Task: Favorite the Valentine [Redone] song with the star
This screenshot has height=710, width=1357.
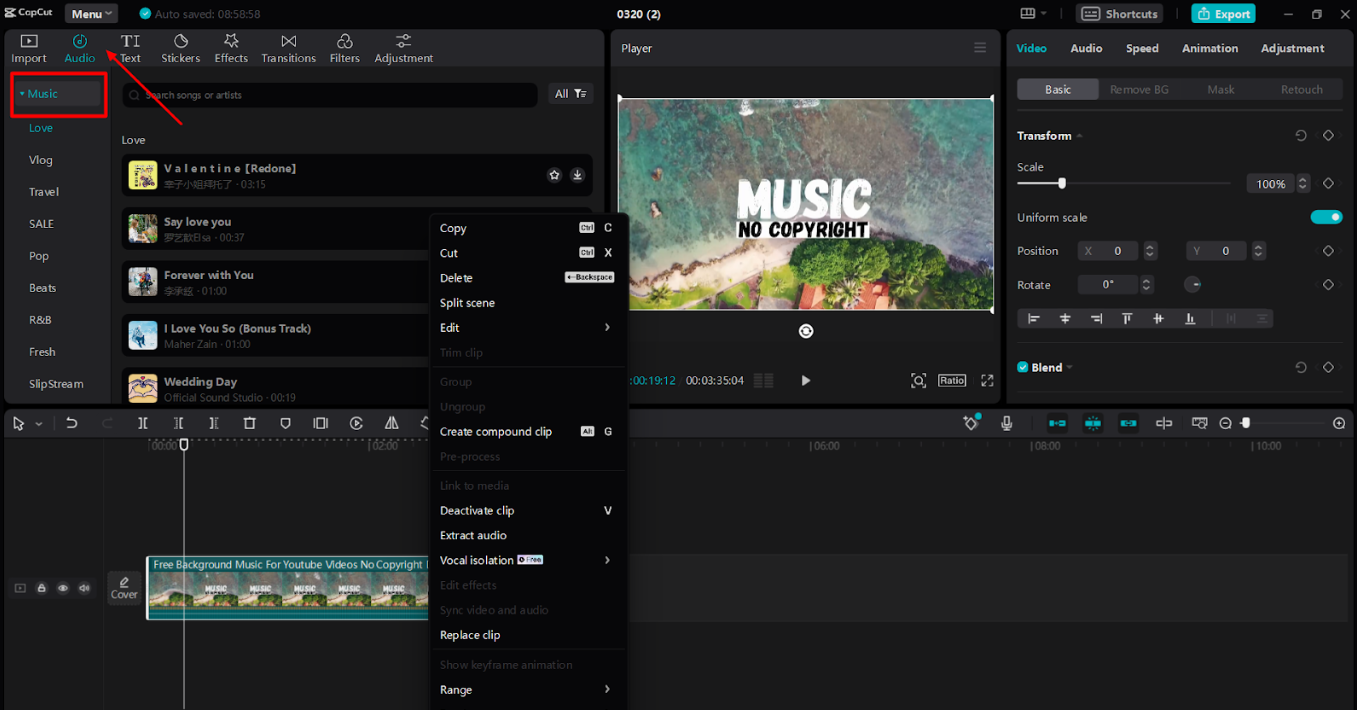Action: click(554, 175)
